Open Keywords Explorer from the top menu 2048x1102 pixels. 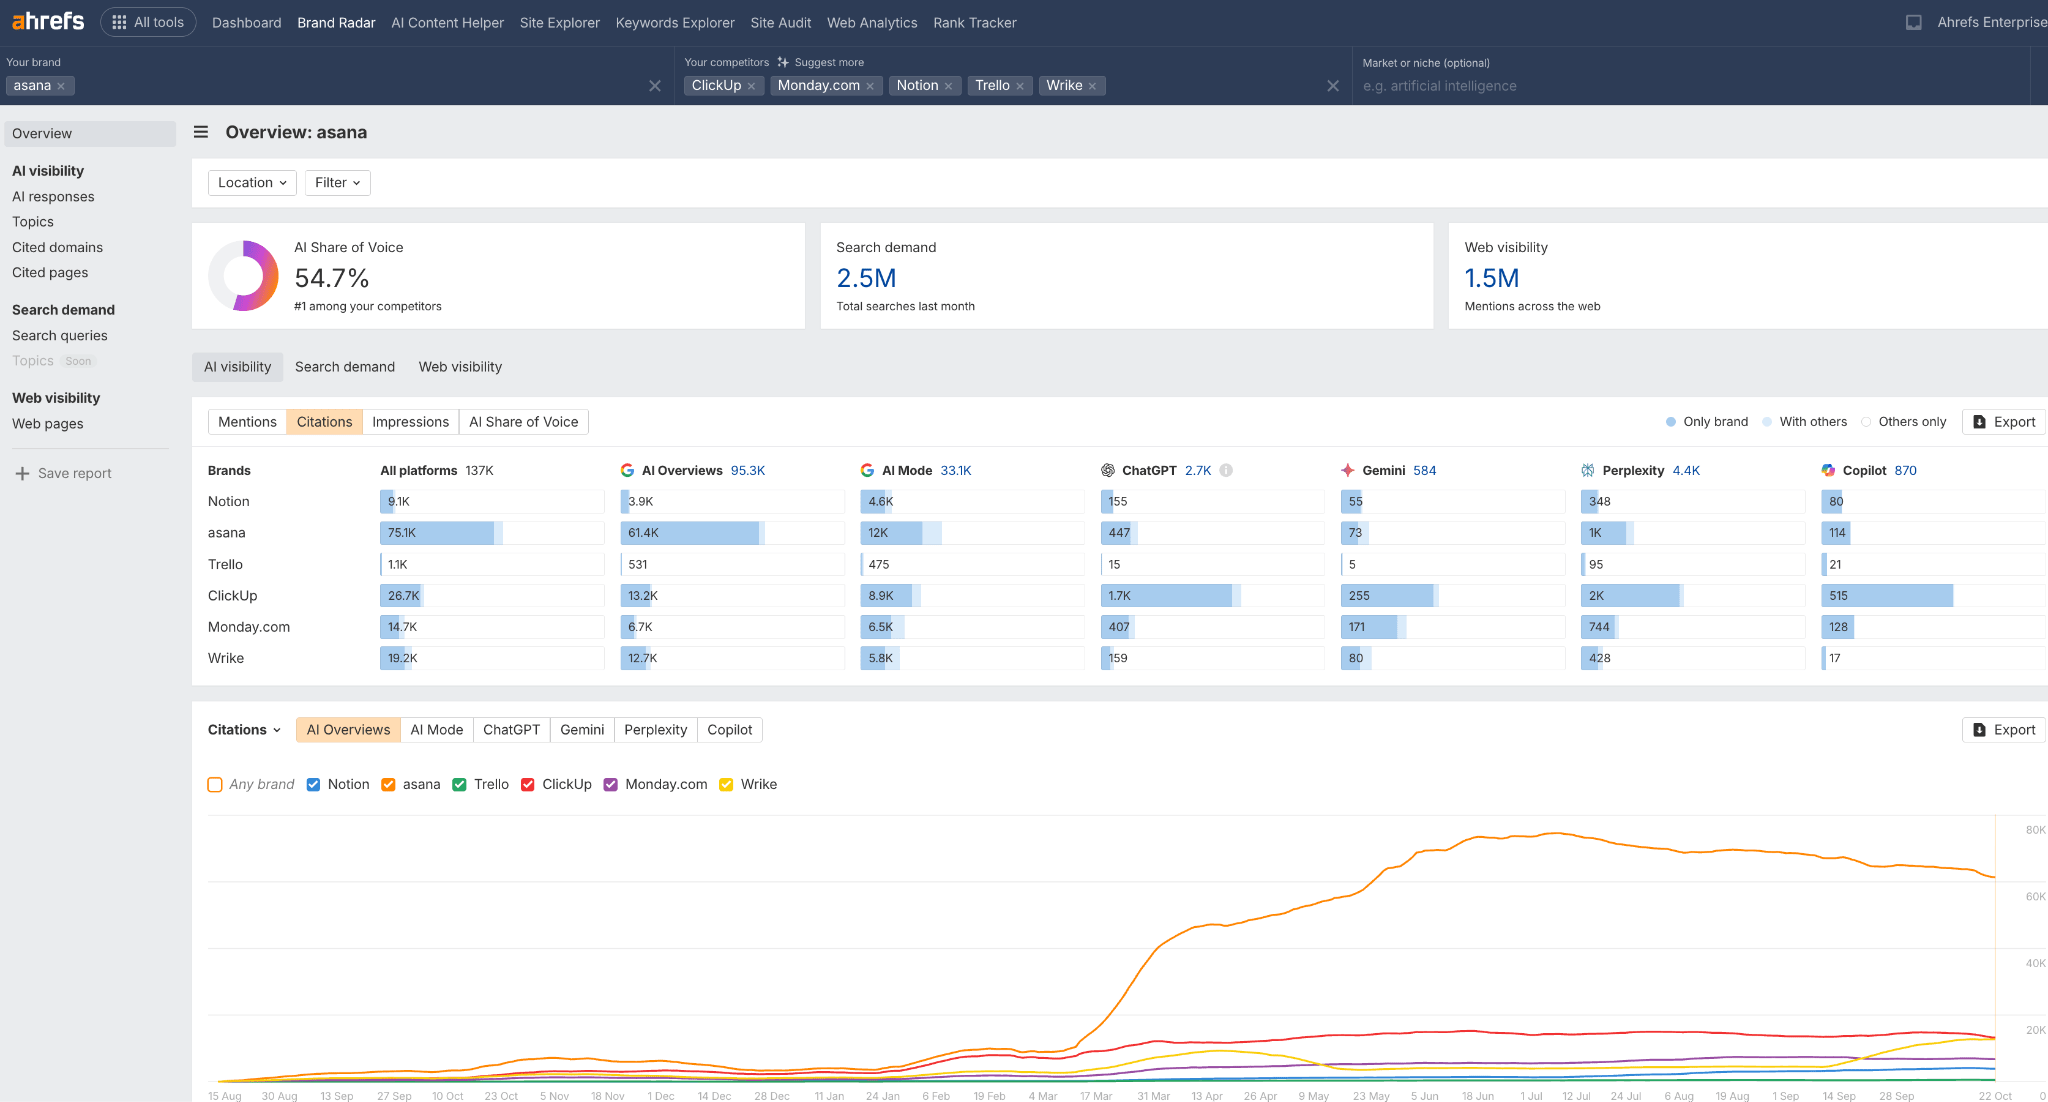674,22
